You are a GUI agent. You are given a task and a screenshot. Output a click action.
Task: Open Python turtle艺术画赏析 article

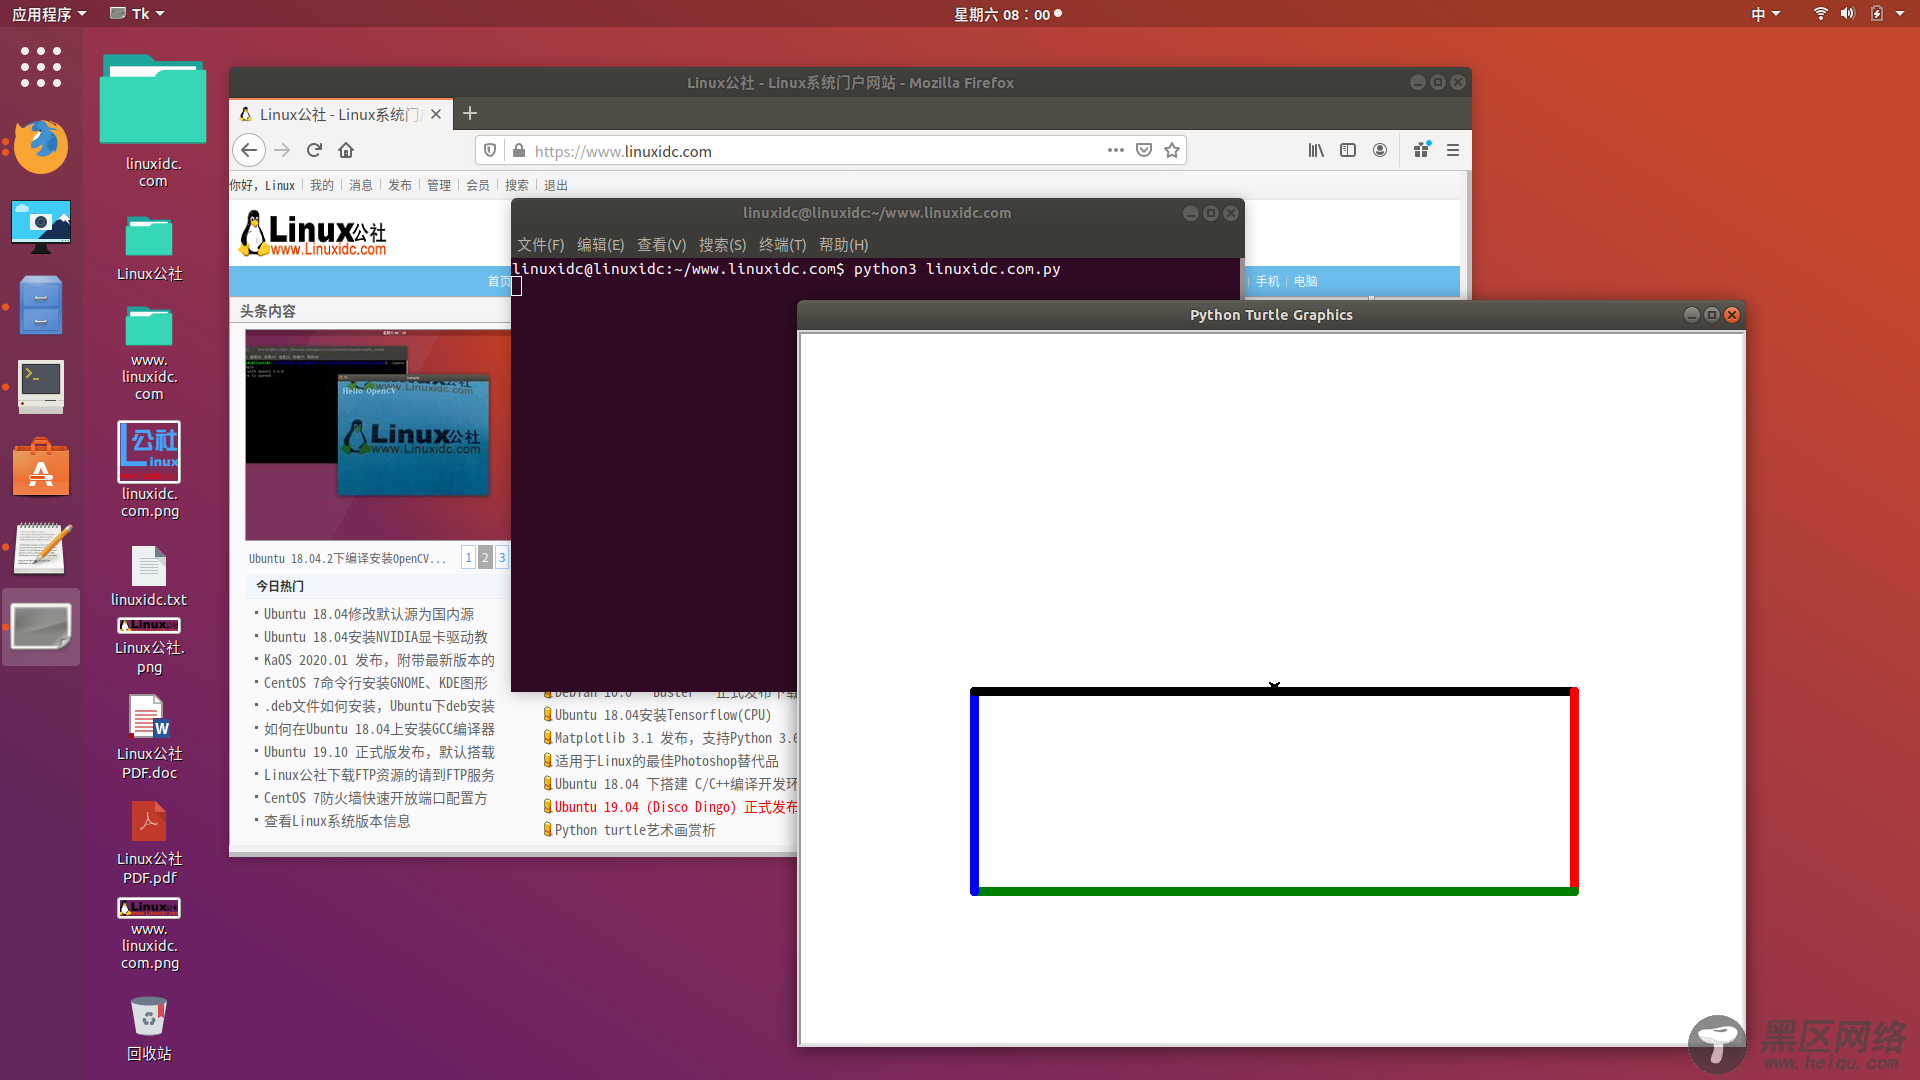635,830
